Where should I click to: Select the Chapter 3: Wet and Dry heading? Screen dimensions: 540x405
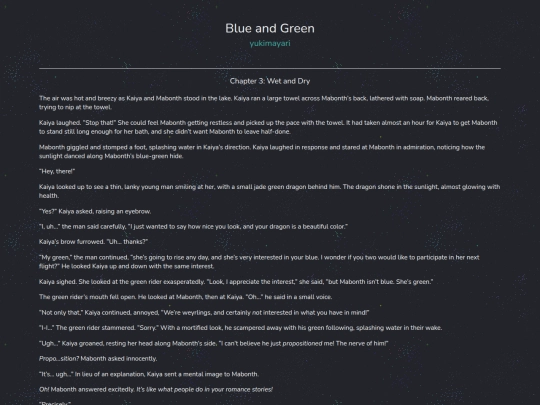[x=270, y=81]
